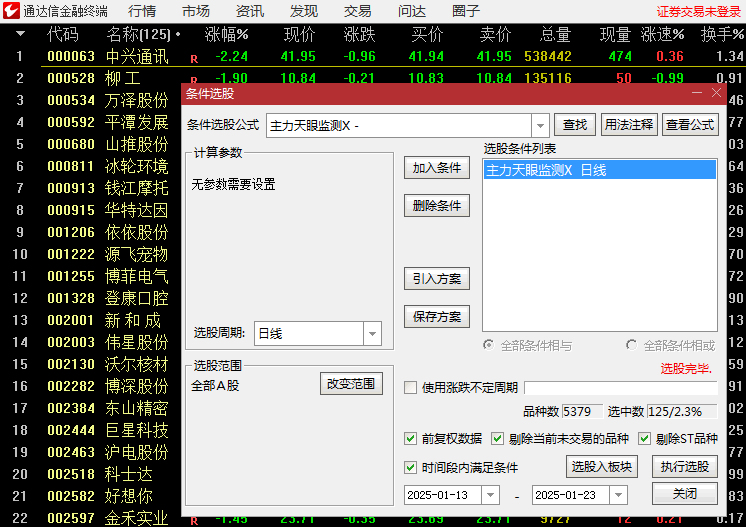The width and height of the screenshot is (746, 527).
Task: Open the 市场 menu
Action: [x=196, y=11]
